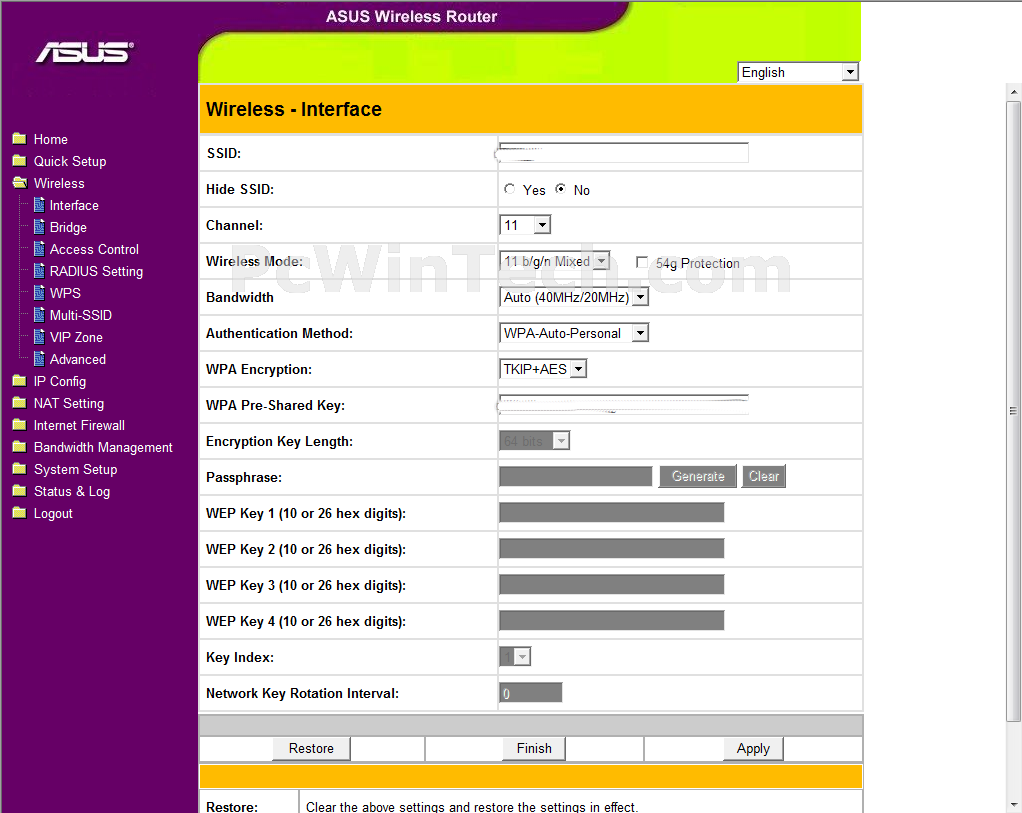Open the Key Index dropdown
The image size is (1022, 813).
point(516,657)
